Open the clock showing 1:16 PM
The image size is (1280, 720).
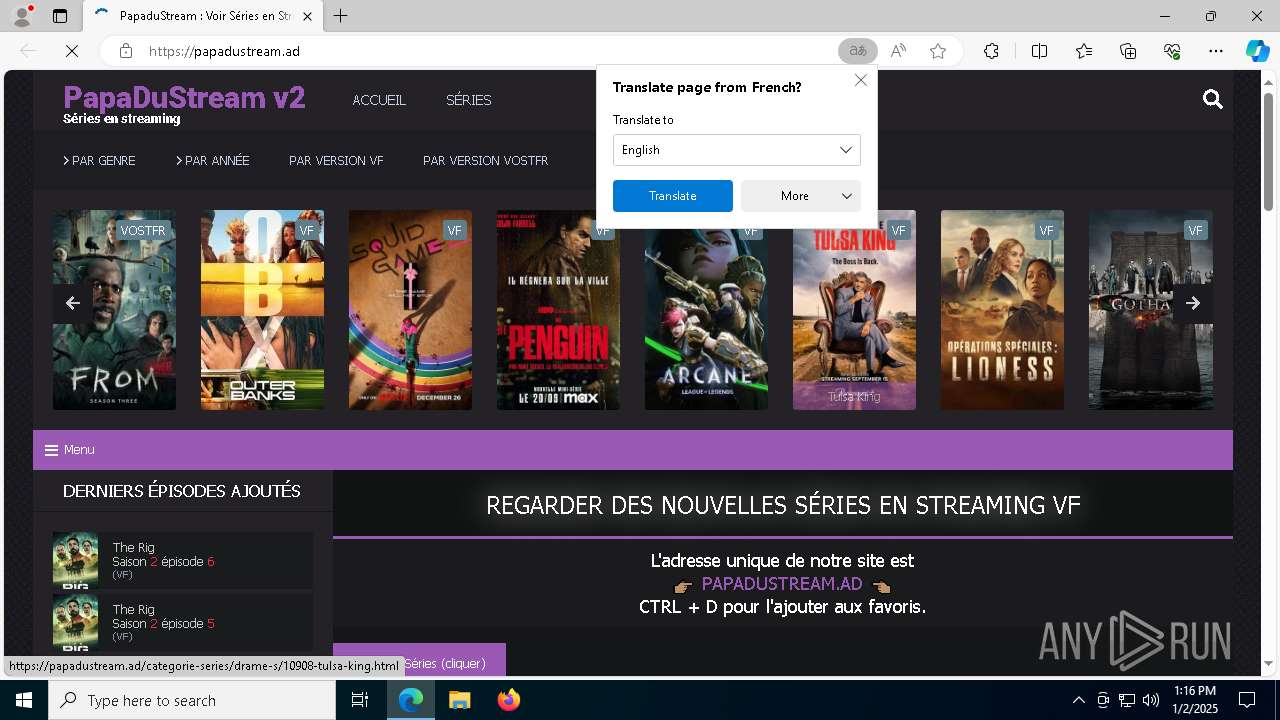[x=1195, y=700]
